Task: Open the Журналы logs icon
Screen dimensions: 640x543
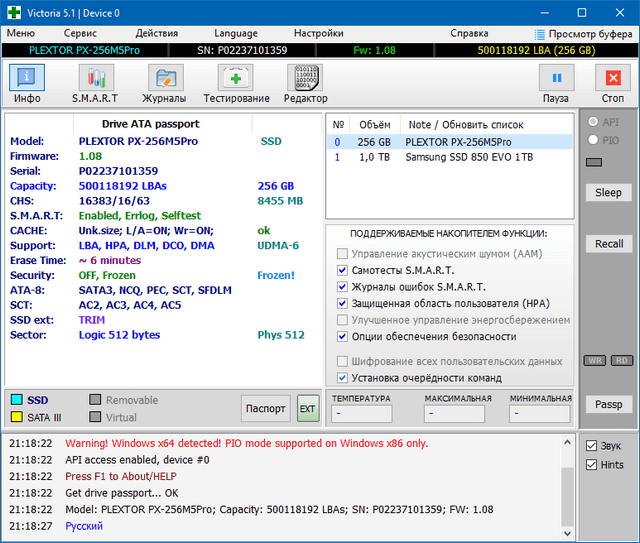Action: 165,78
